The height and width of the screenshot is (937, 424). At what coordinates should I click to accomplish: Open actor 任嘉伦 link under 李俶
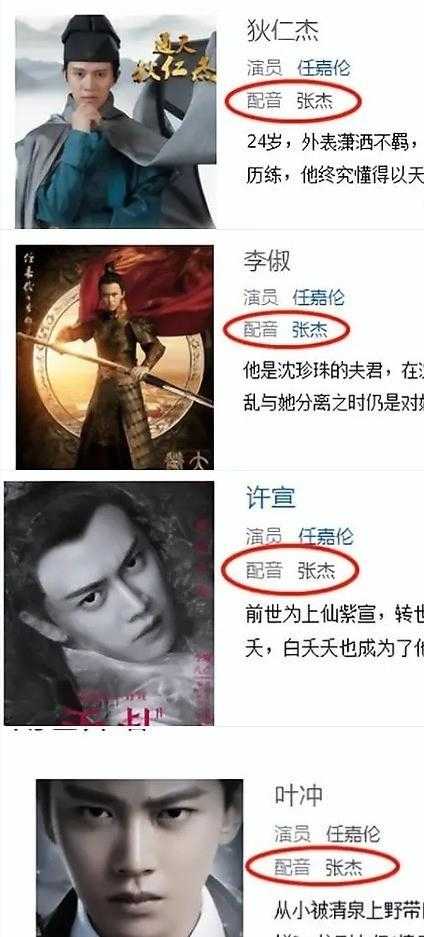click(x=319, y=297)
